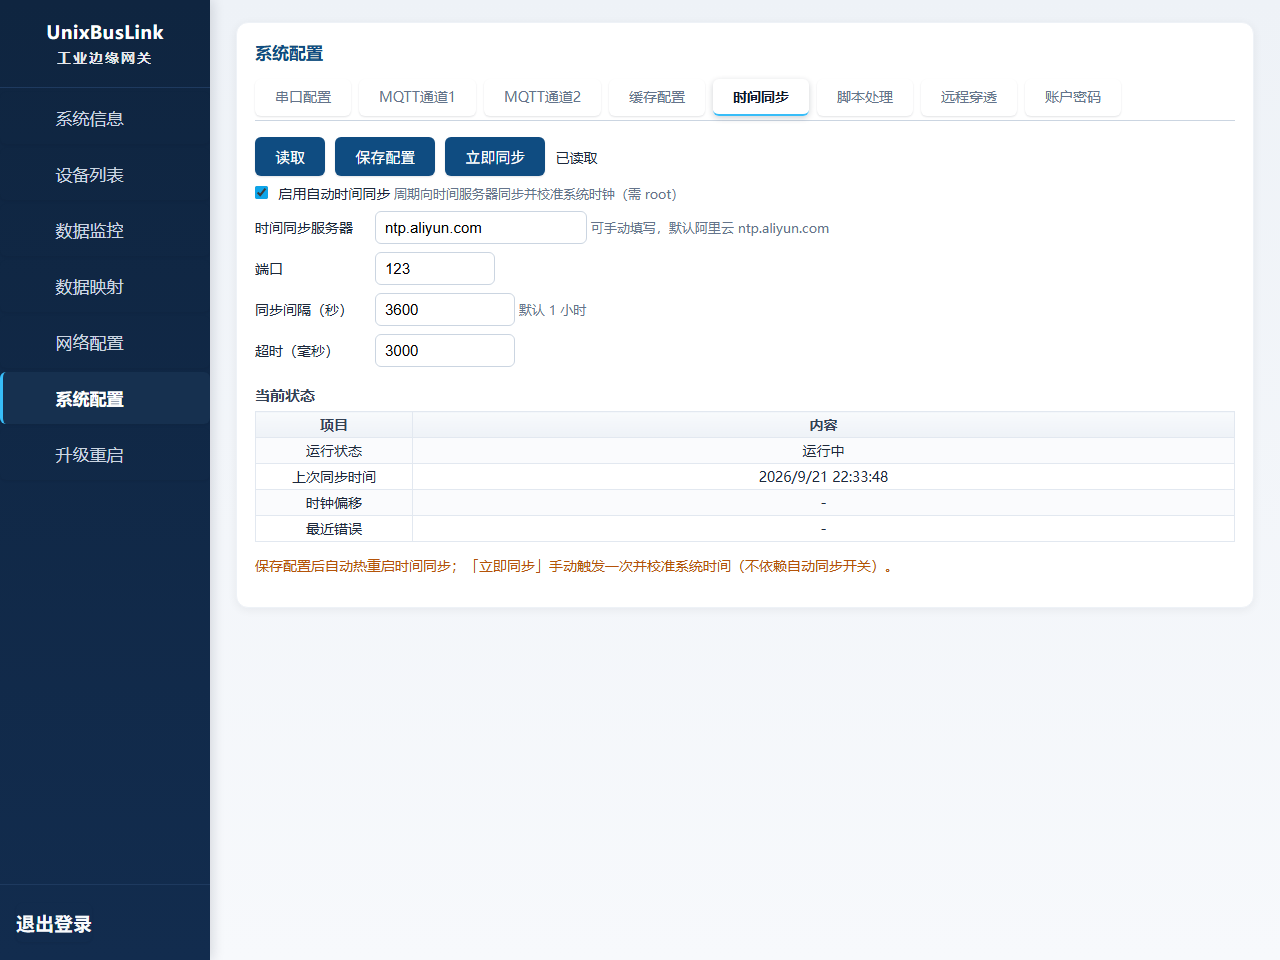Click the 项目 column header
1280x960 pixels.
pyautogui.click(x=334, y=425)
